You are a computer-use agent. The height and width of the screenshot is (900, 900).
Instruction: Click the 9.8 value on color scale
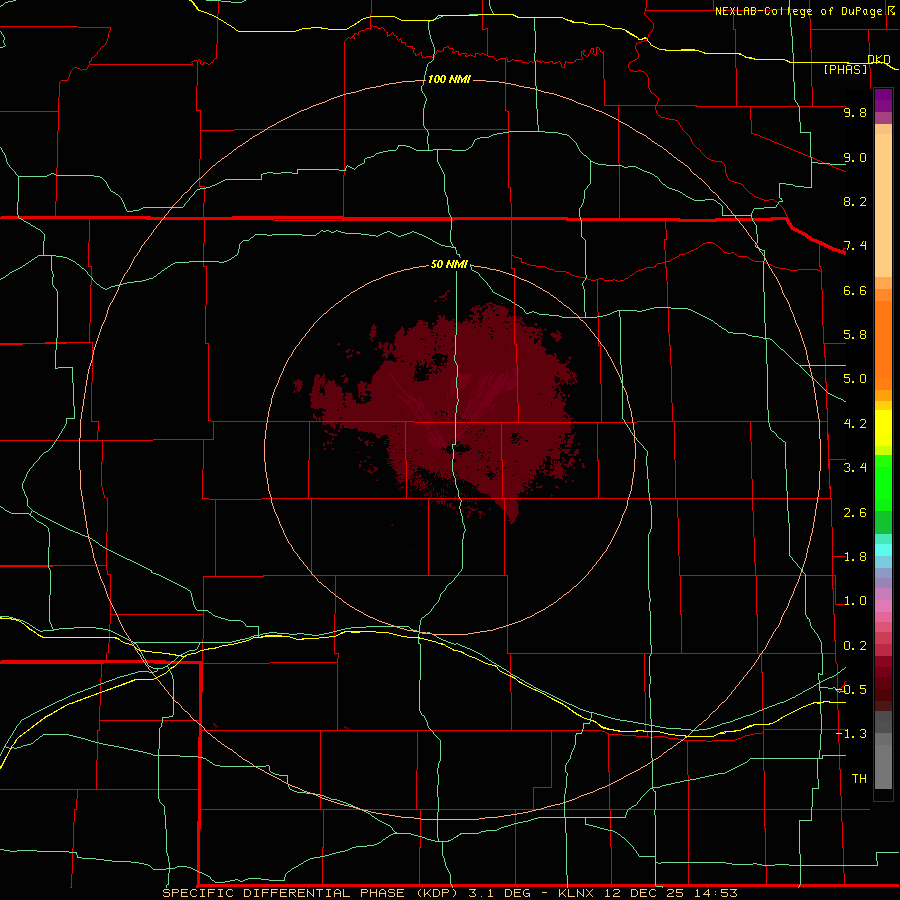tap(855, 112)
